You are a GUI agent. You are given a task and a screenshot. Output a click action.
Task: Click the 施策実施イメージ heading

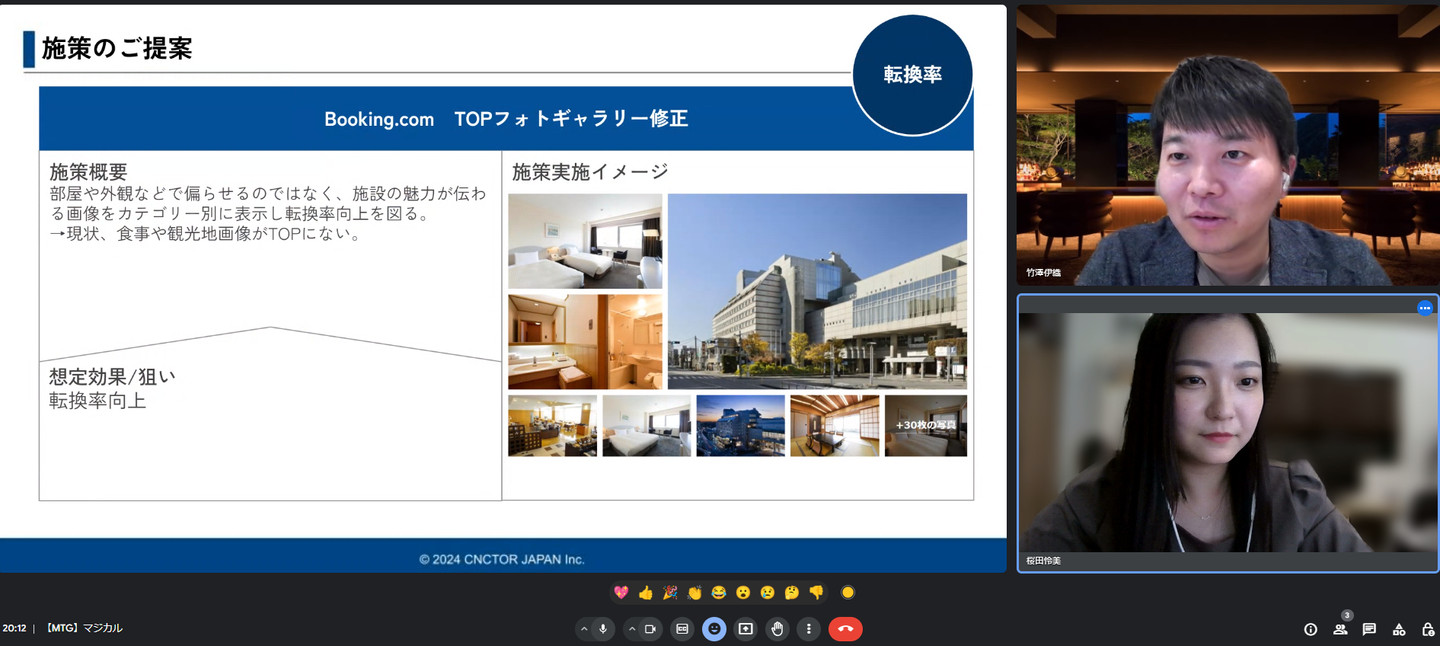click(x=590, y=172)
